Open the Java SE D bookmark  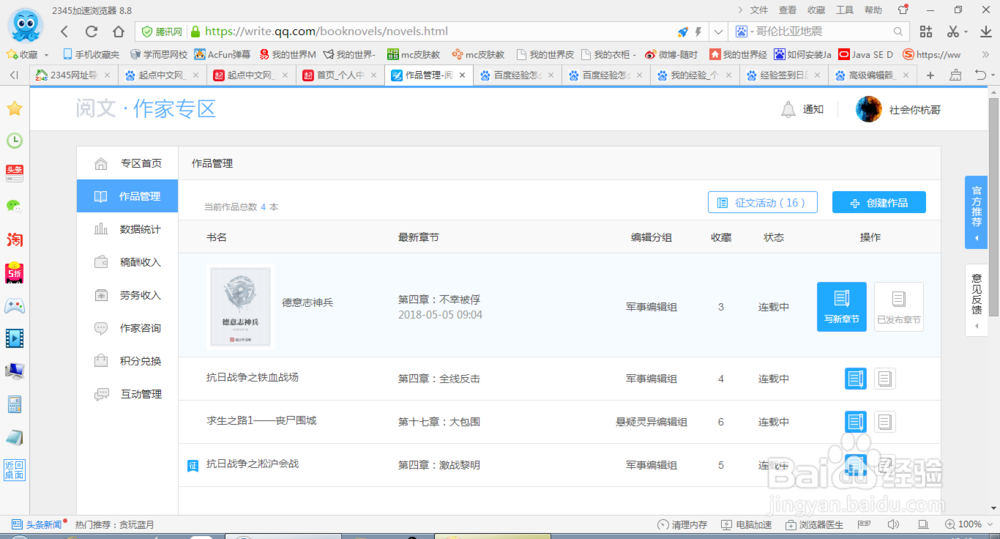(x=865, y=54)
